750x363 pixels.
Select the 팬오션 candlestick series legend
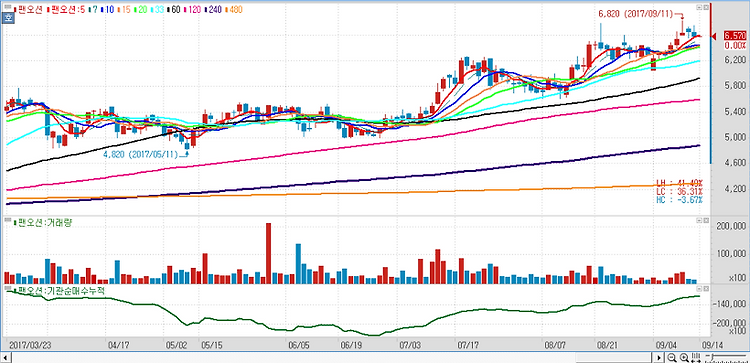click(x=29, y=9)
